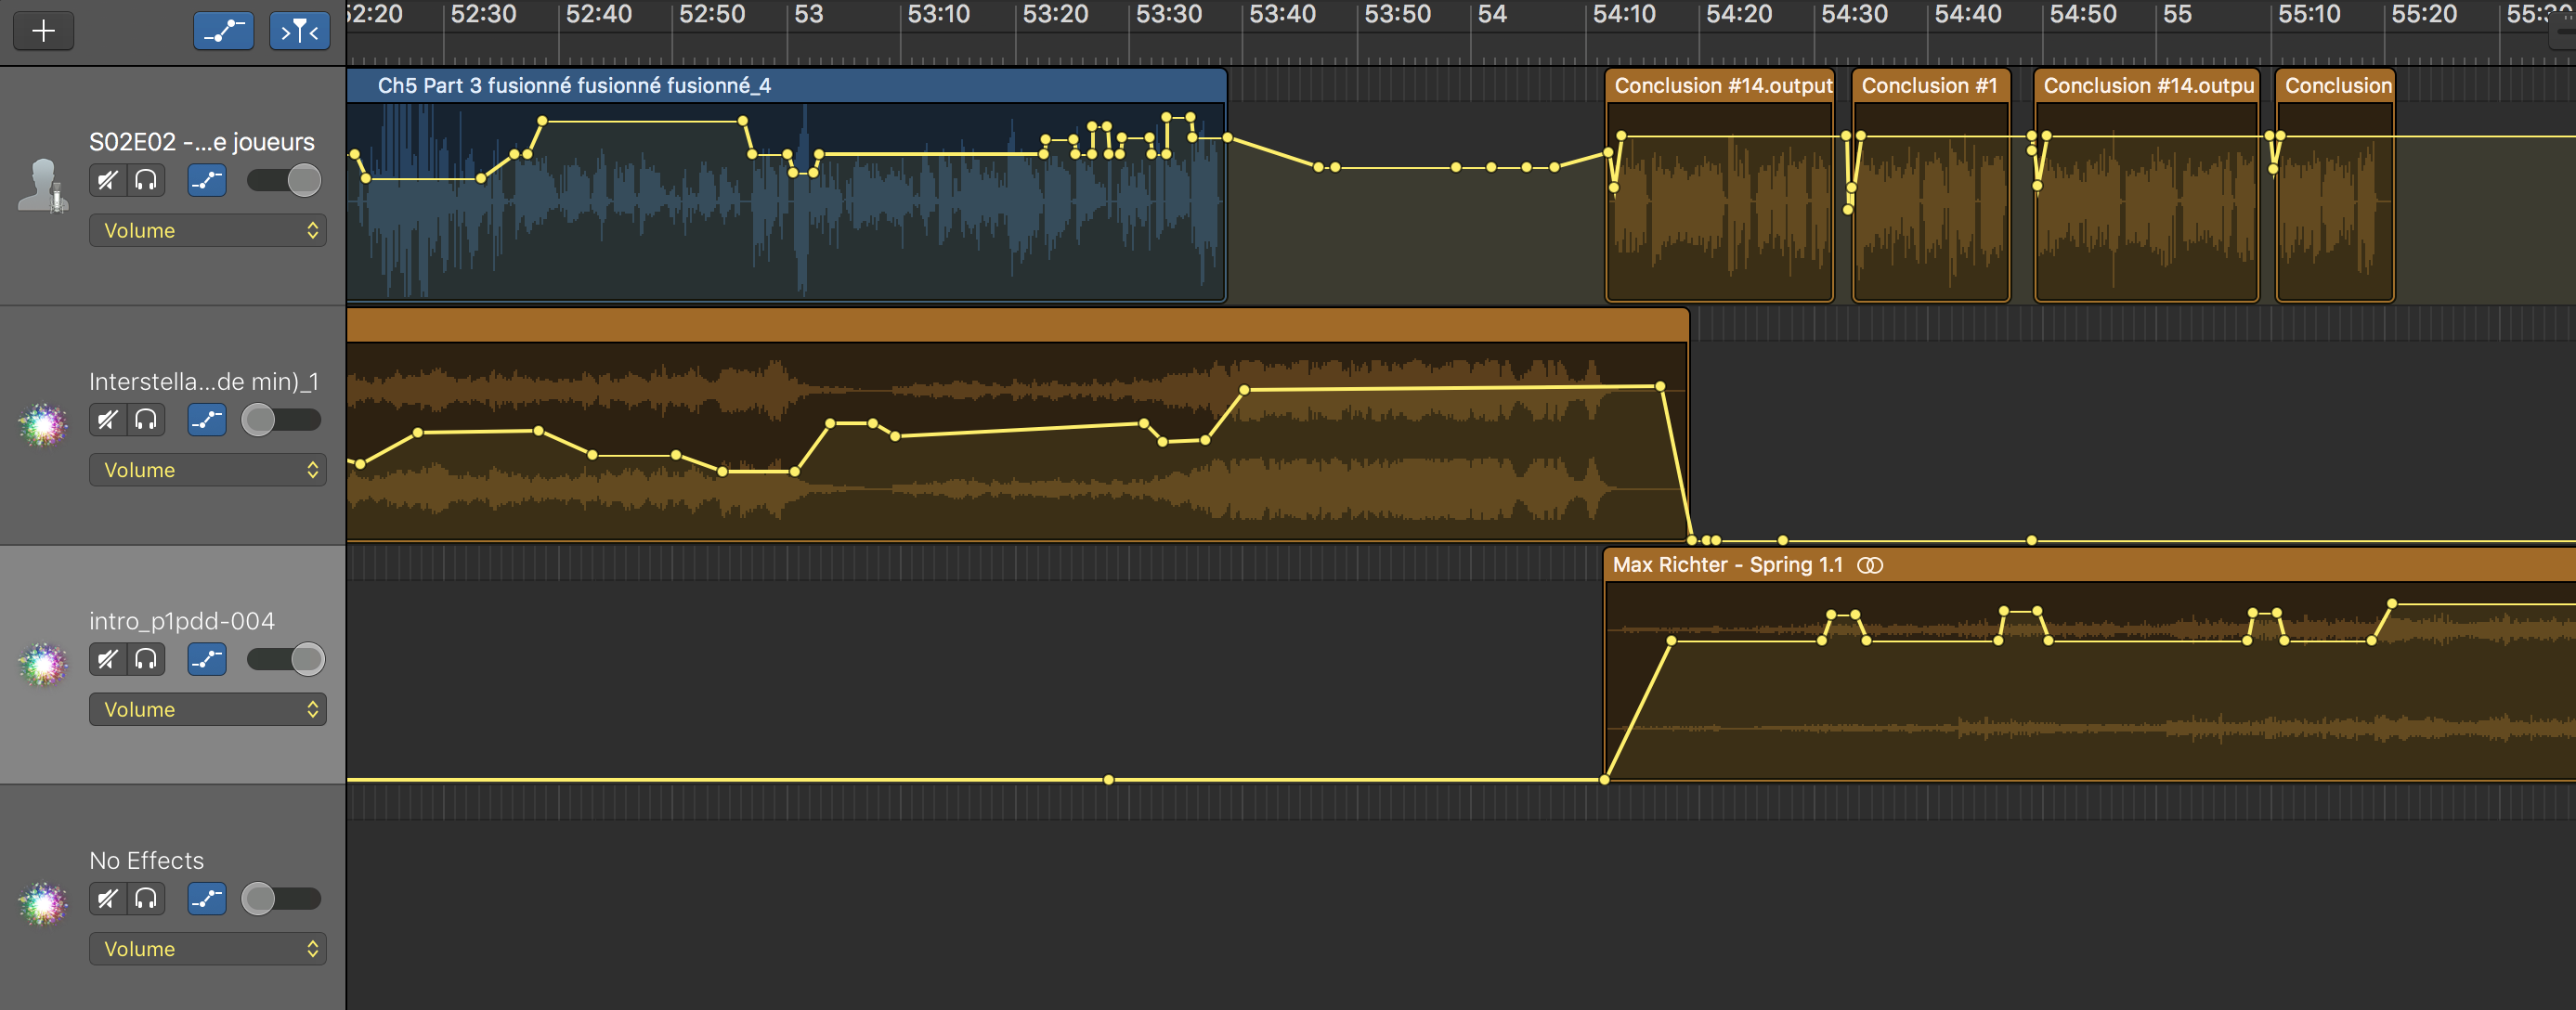Viewport: 2576px width, 1010px height.
Task: Adjust the intro_p1pdd-004 track volume slider
Action: click(307, 659)
